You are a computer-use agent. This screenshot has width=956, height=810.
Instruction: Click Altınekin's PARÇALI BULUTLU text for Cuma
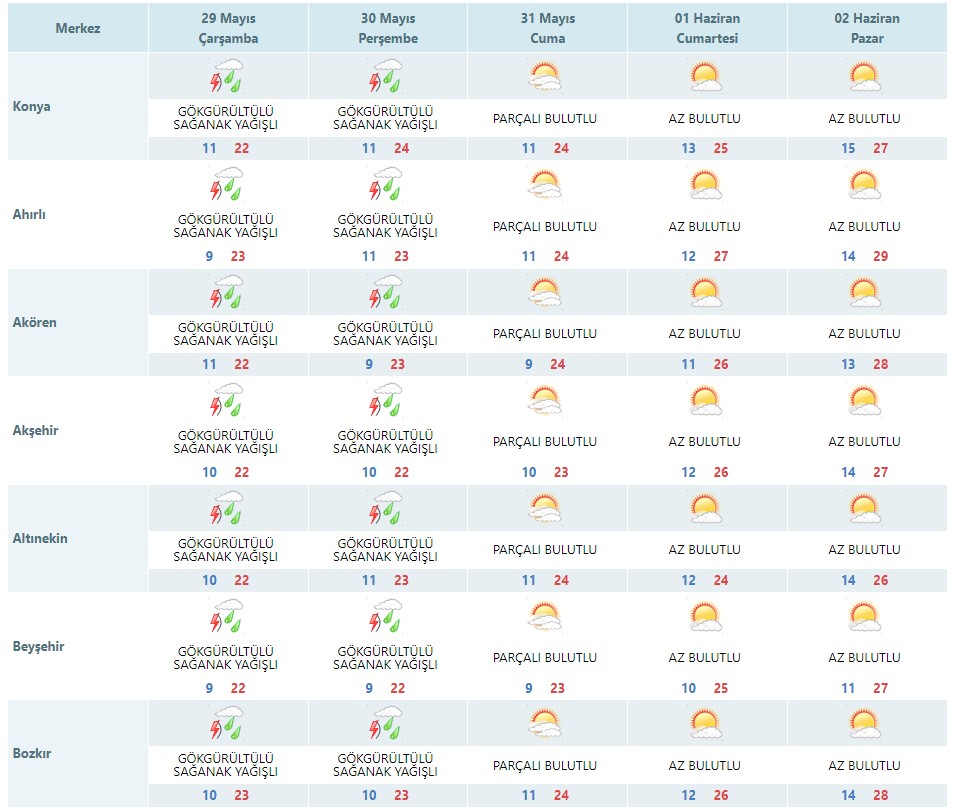pyautogui.click(x=545, y=550)
